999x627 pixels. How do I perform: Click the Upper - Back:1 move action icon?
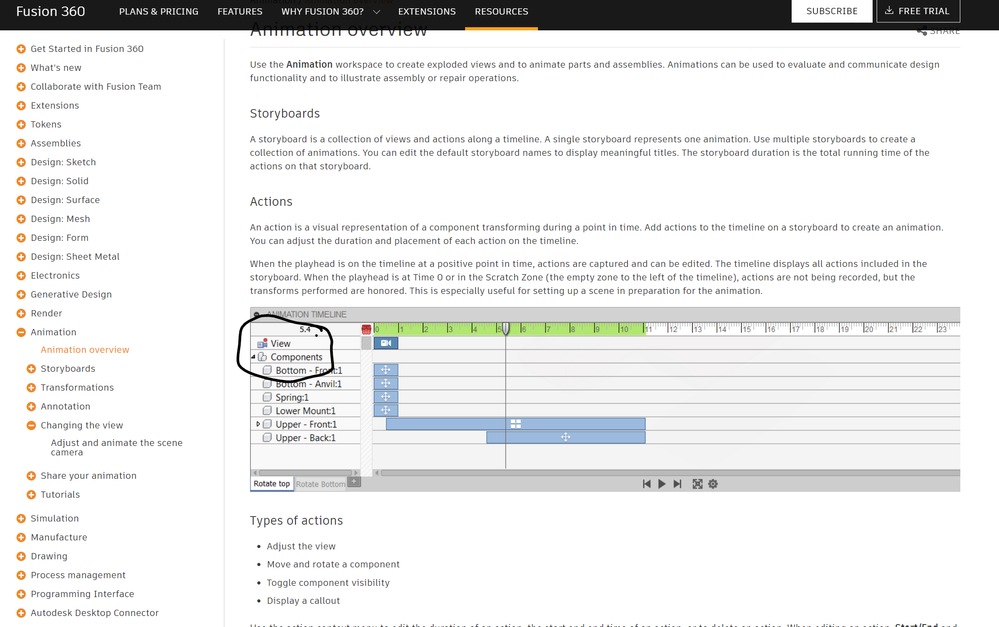[565, 437]
